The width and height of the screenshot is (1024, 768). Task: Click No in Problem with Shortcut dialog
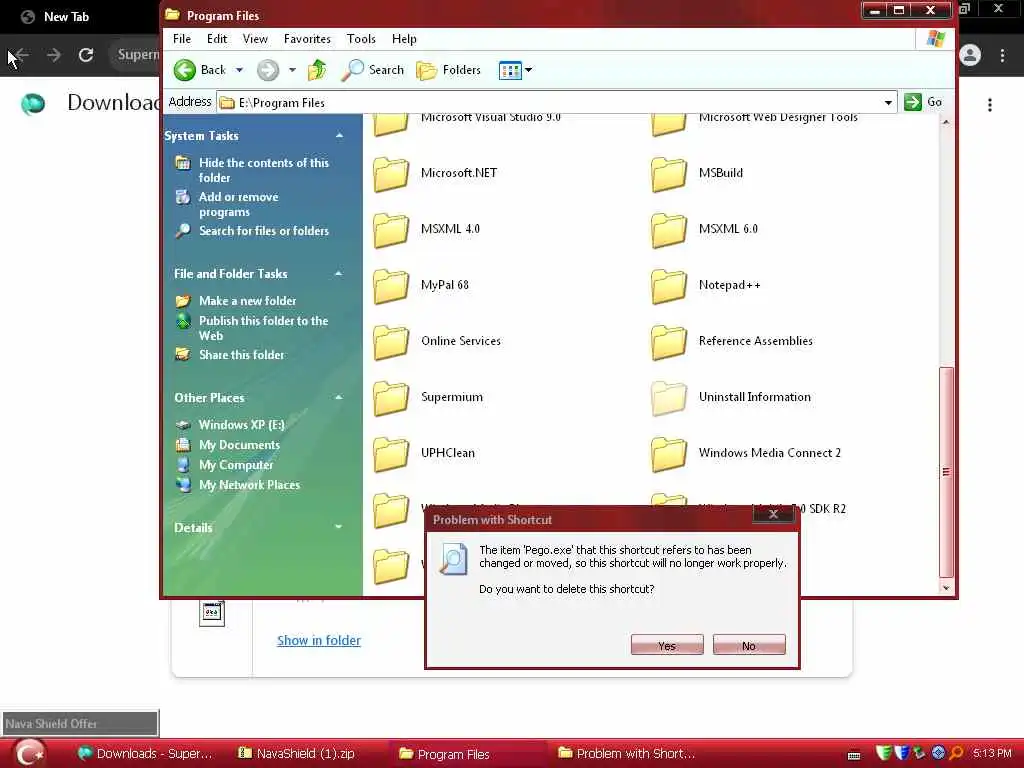point(749,645)
